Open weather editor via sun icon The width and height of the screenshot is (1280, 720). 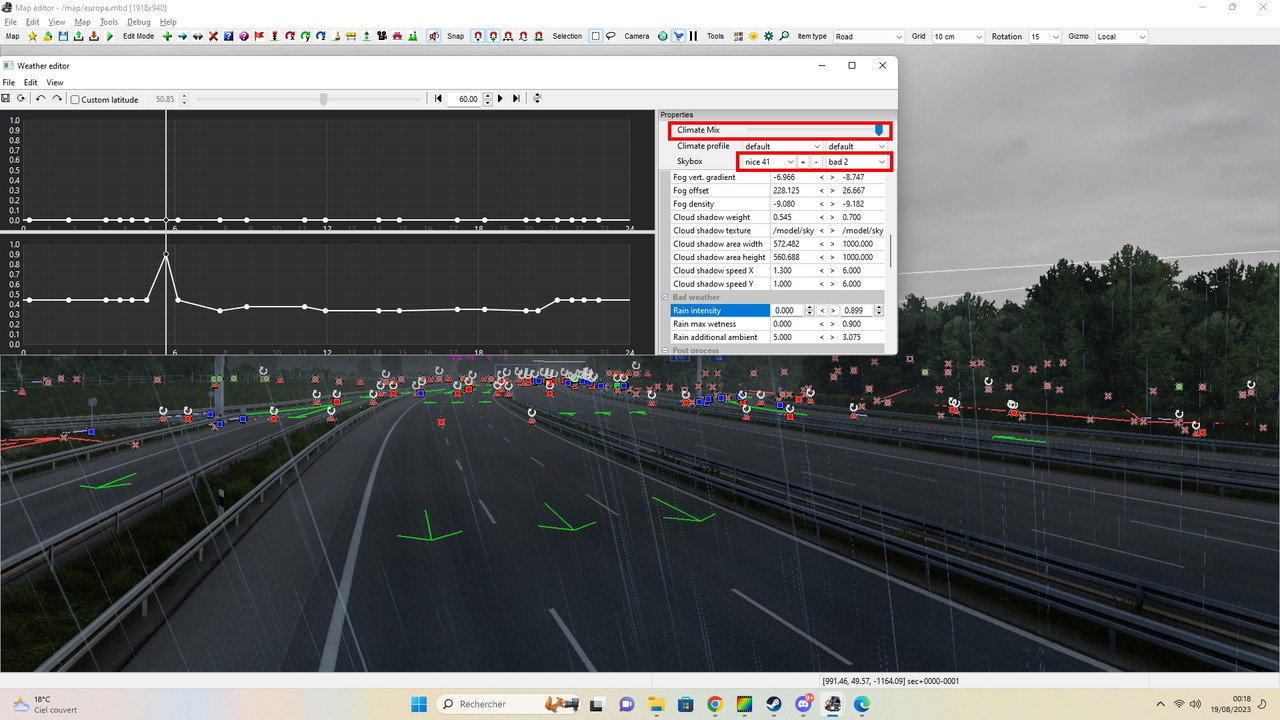(x=753, y=36)
